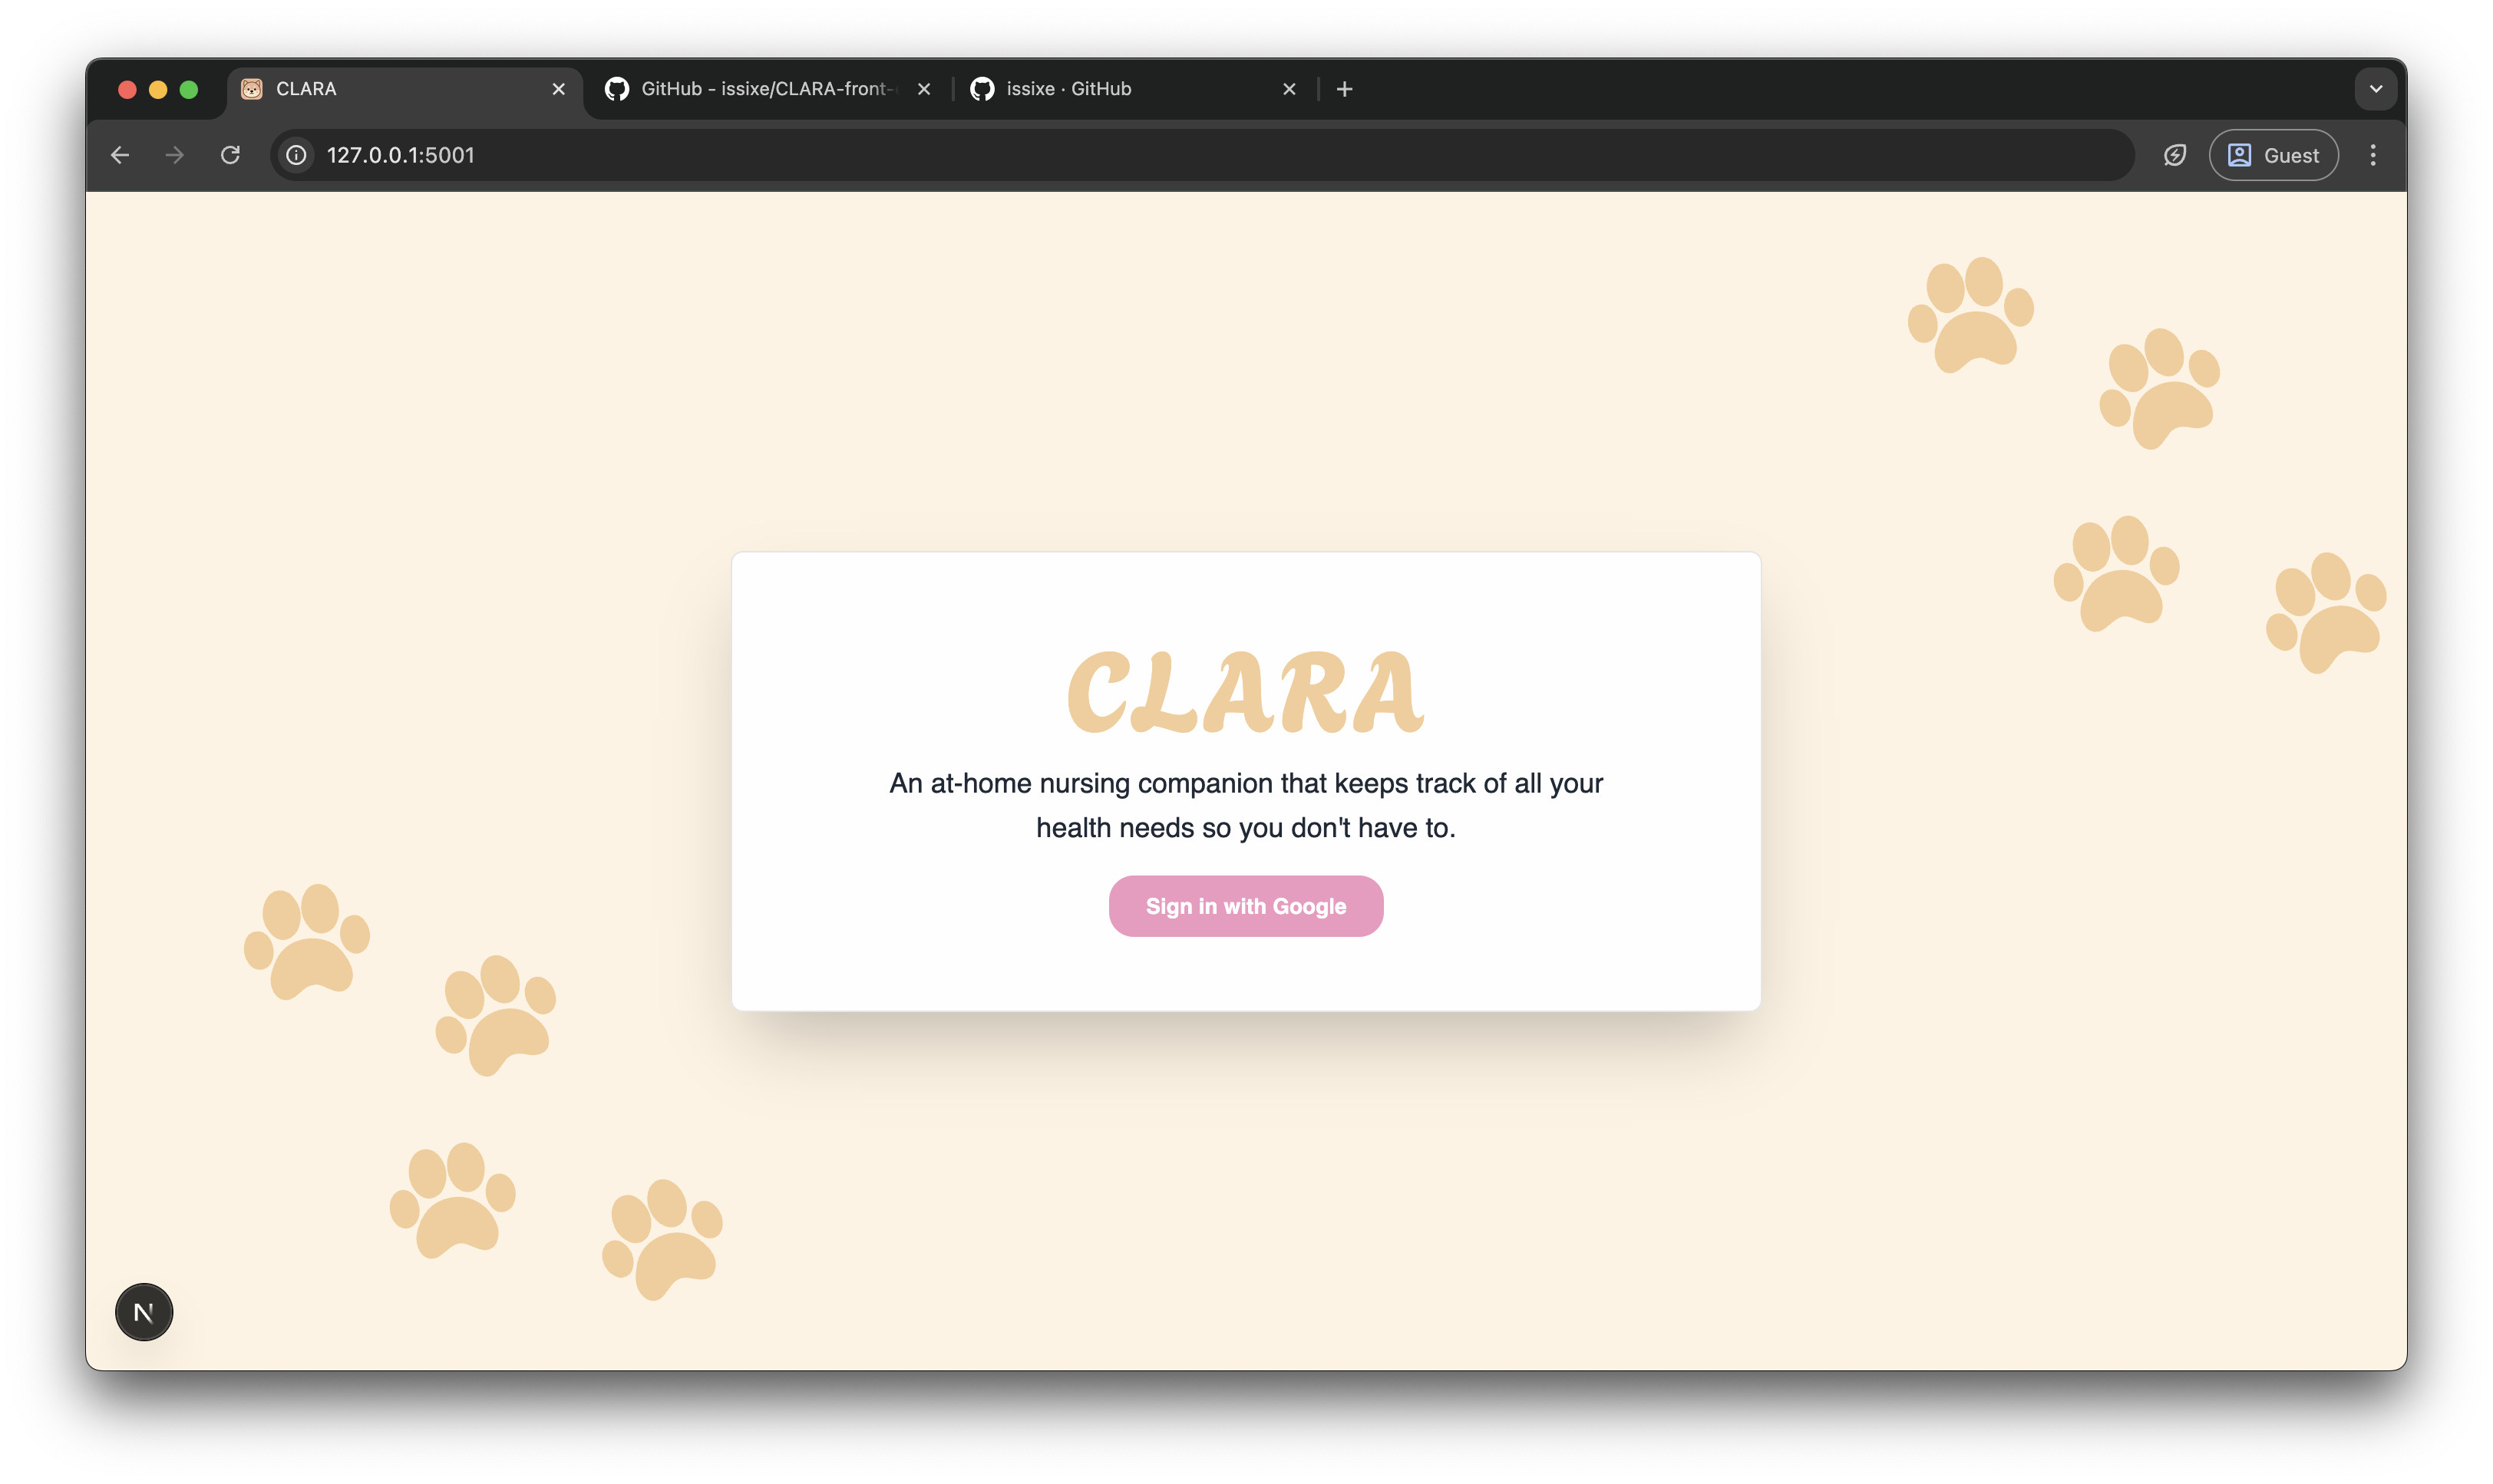Expand the tab search dropdown arrow
2493x1484 pixels.
[2376, 89]
